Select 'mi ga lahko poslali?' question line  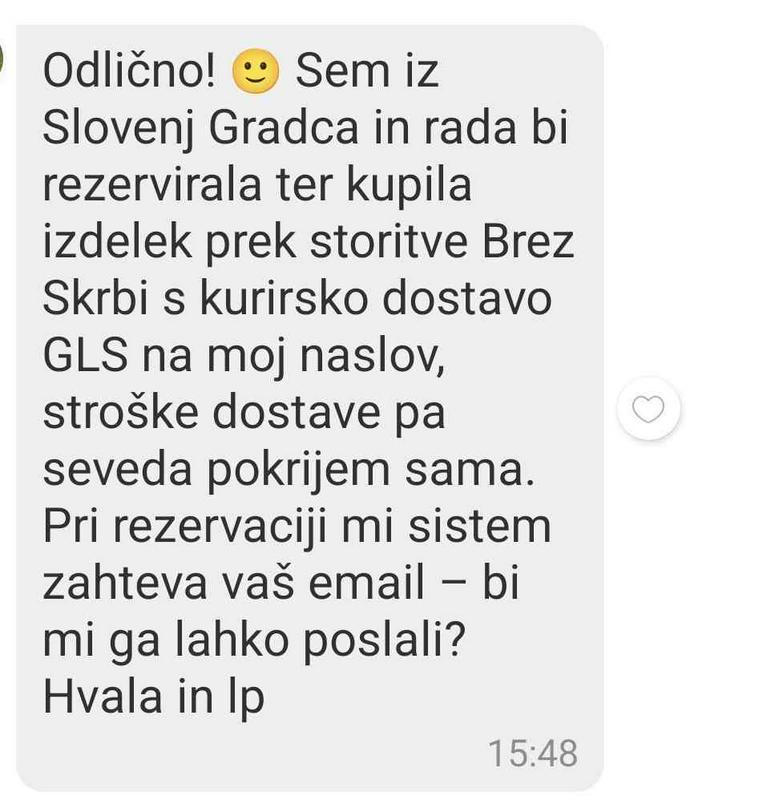(x=254, y=641)
